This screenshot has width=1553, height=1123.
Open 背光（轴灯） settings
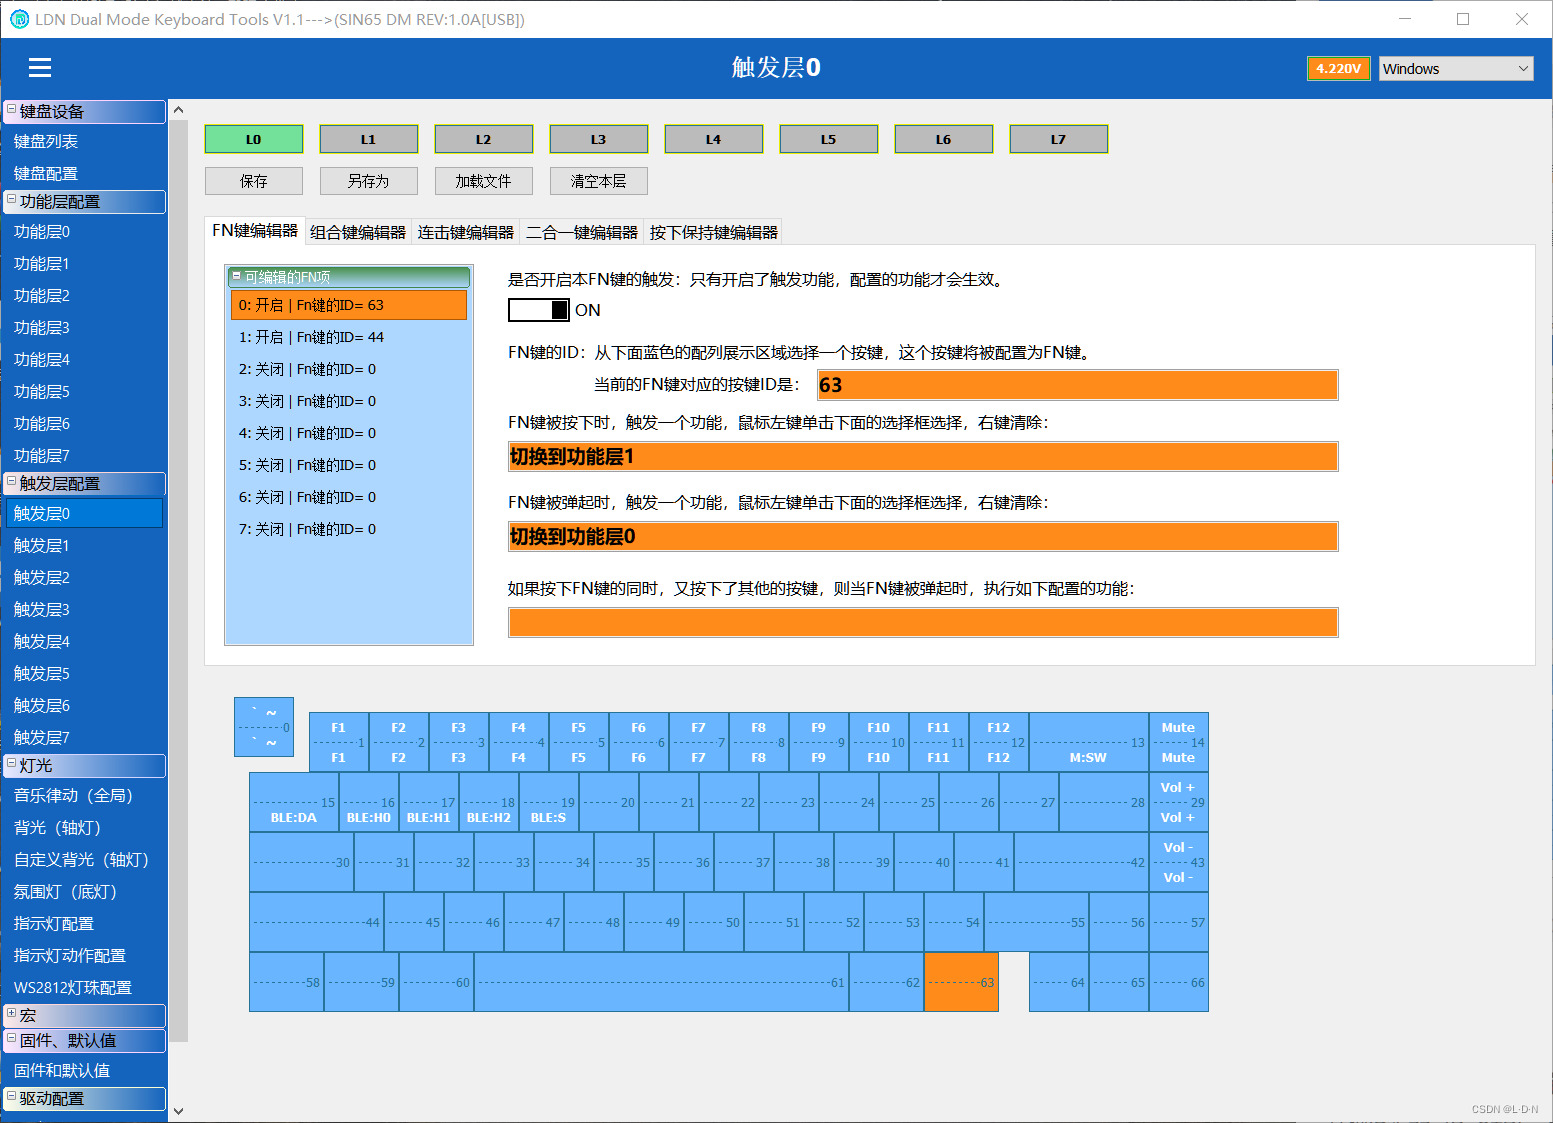tap(84, 828)
